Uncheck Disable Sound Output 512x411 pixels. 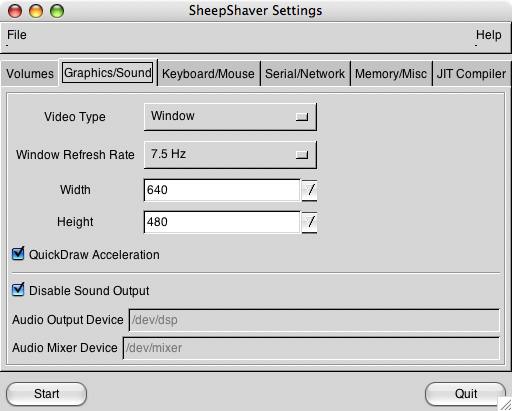tap(18, 290)
